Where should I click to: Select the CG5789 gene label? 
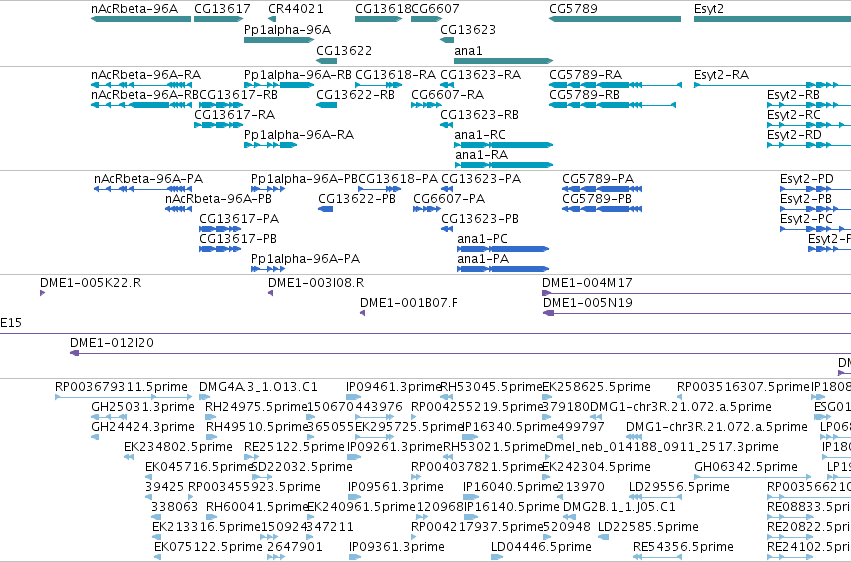pos(573,9)
